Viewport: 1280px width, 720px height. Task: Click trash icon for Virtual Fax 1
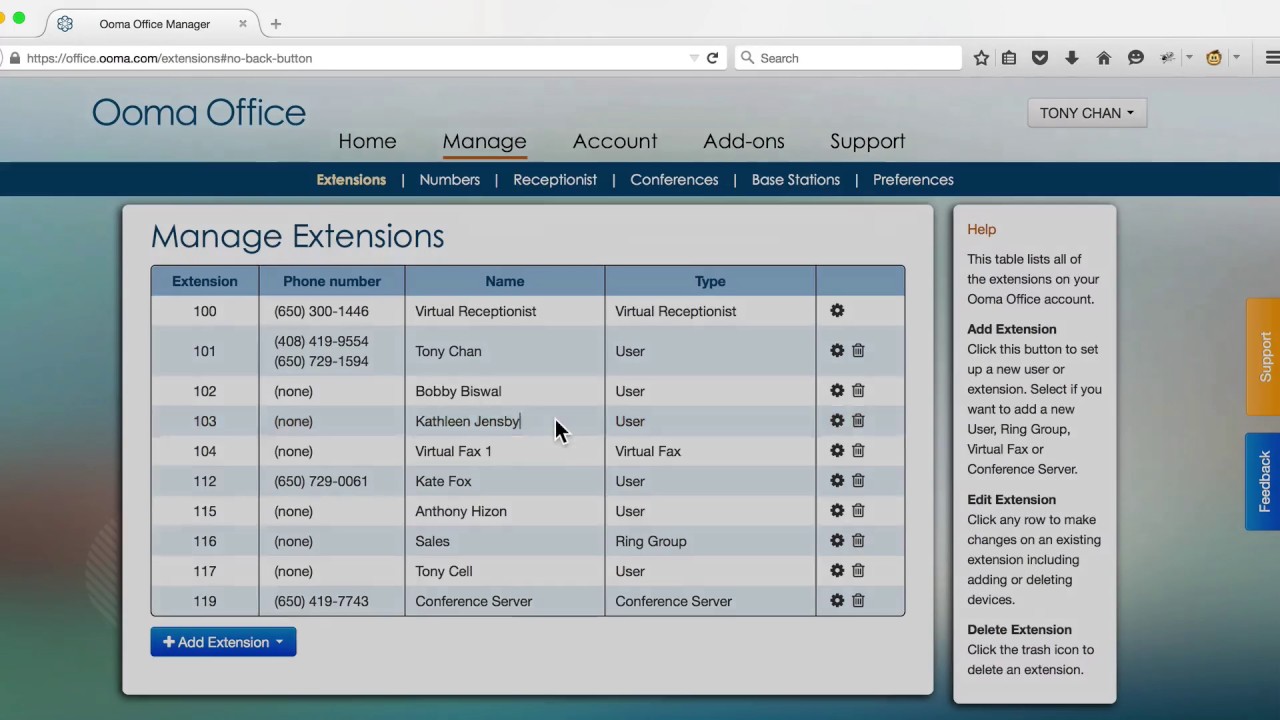click(x=858, y=451)
